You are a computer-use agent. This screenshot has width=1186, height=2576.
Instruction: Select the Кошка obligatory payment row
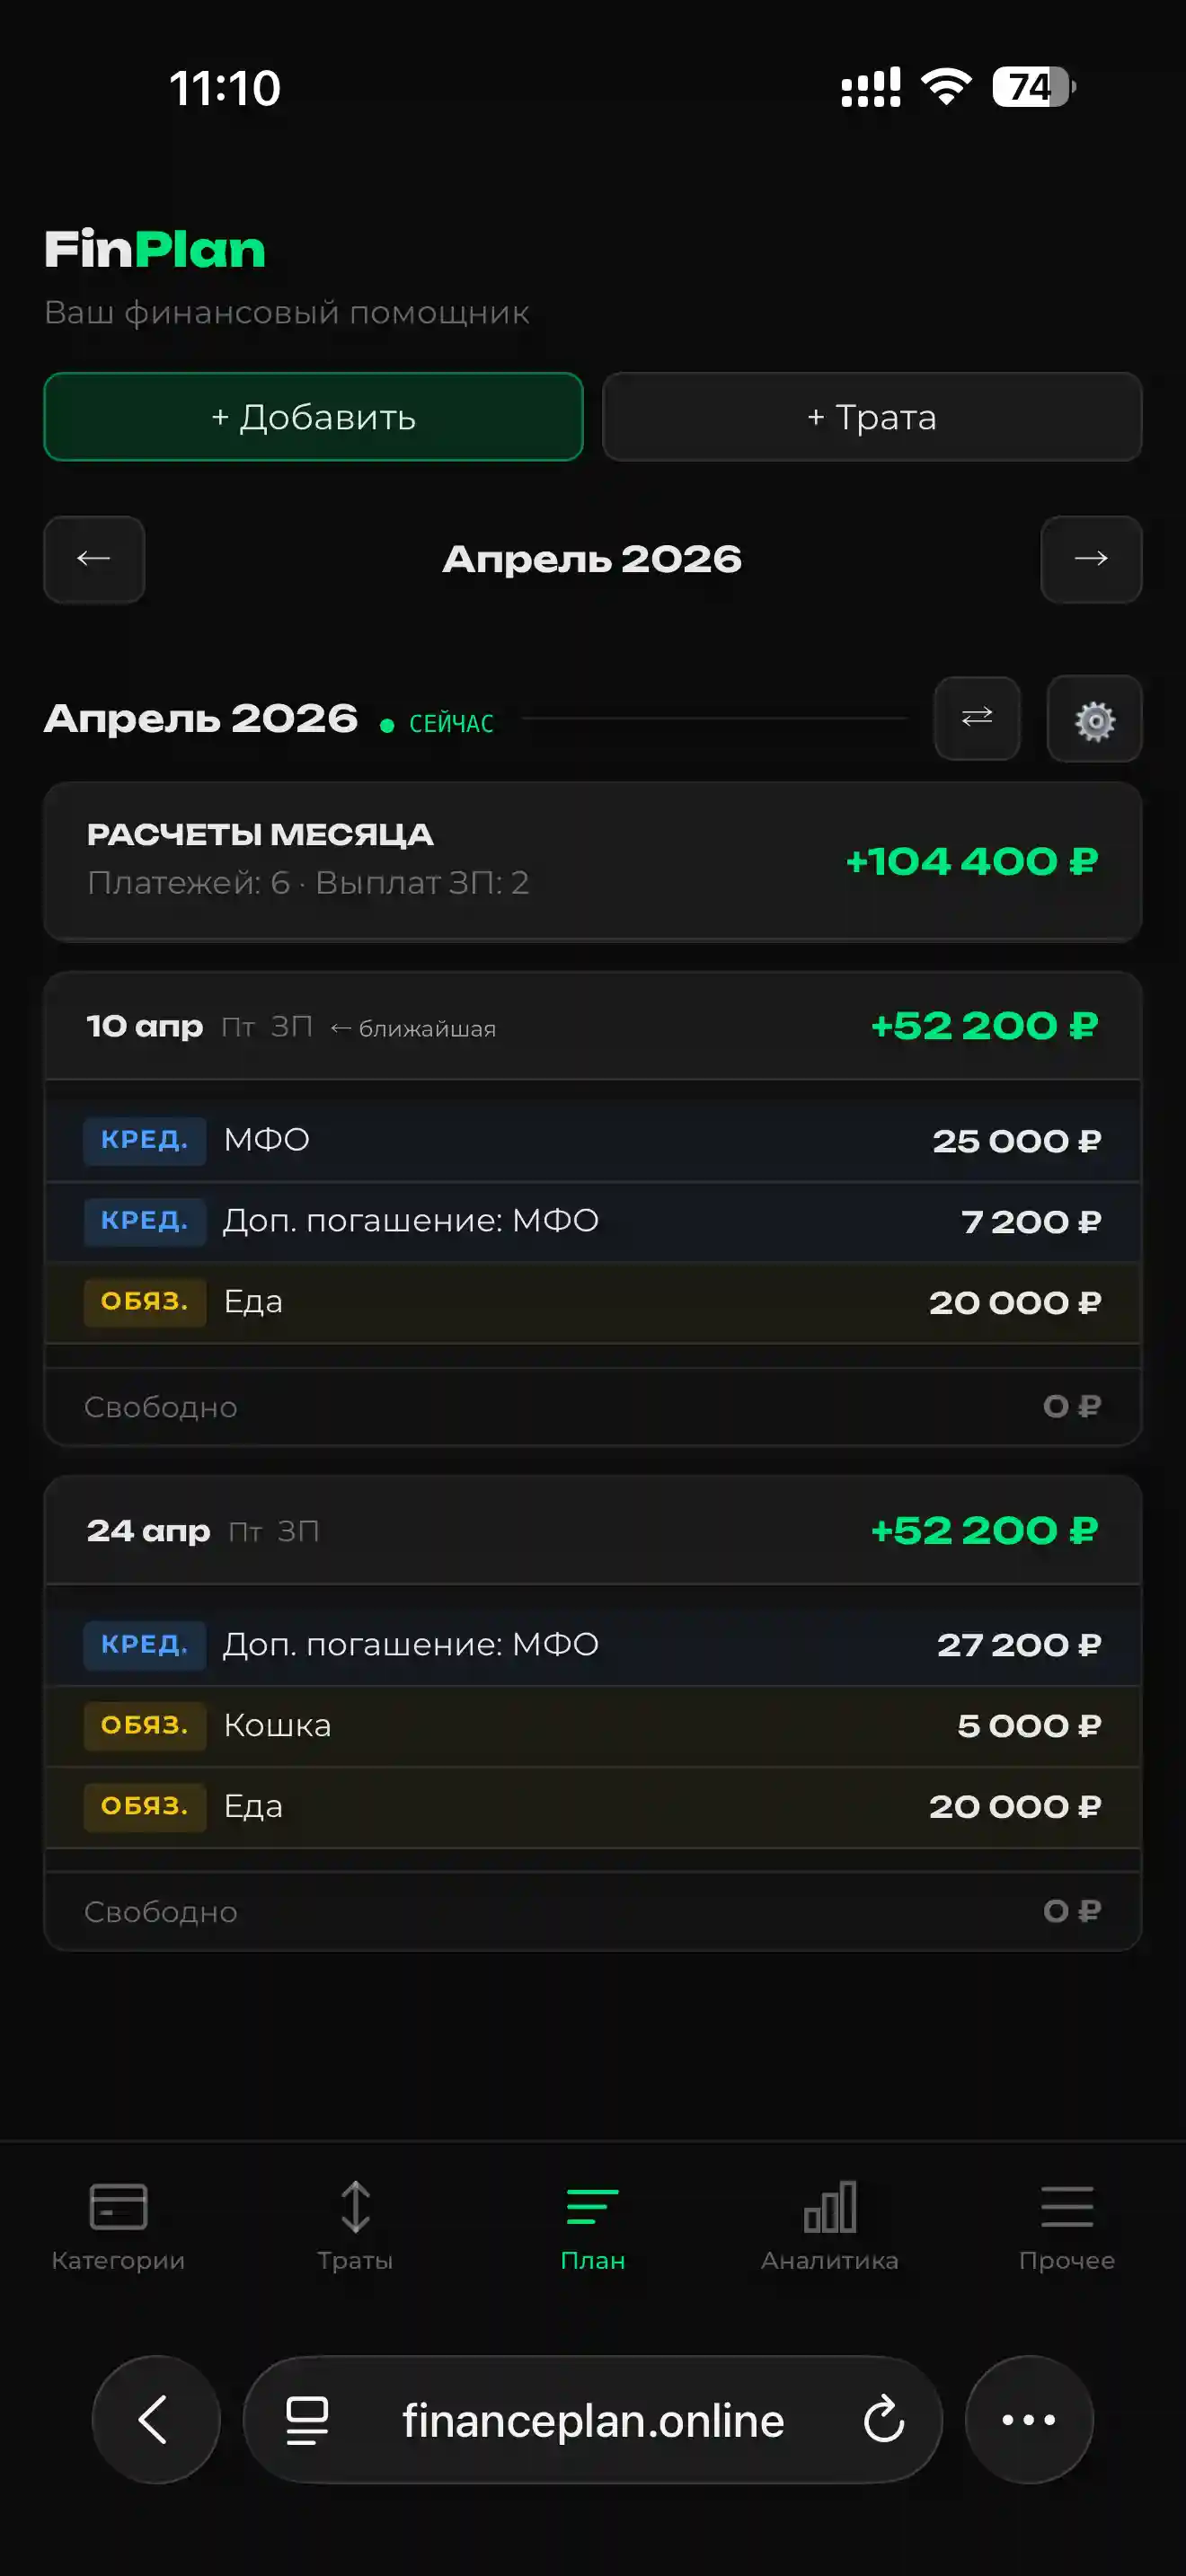[592, 1726]
